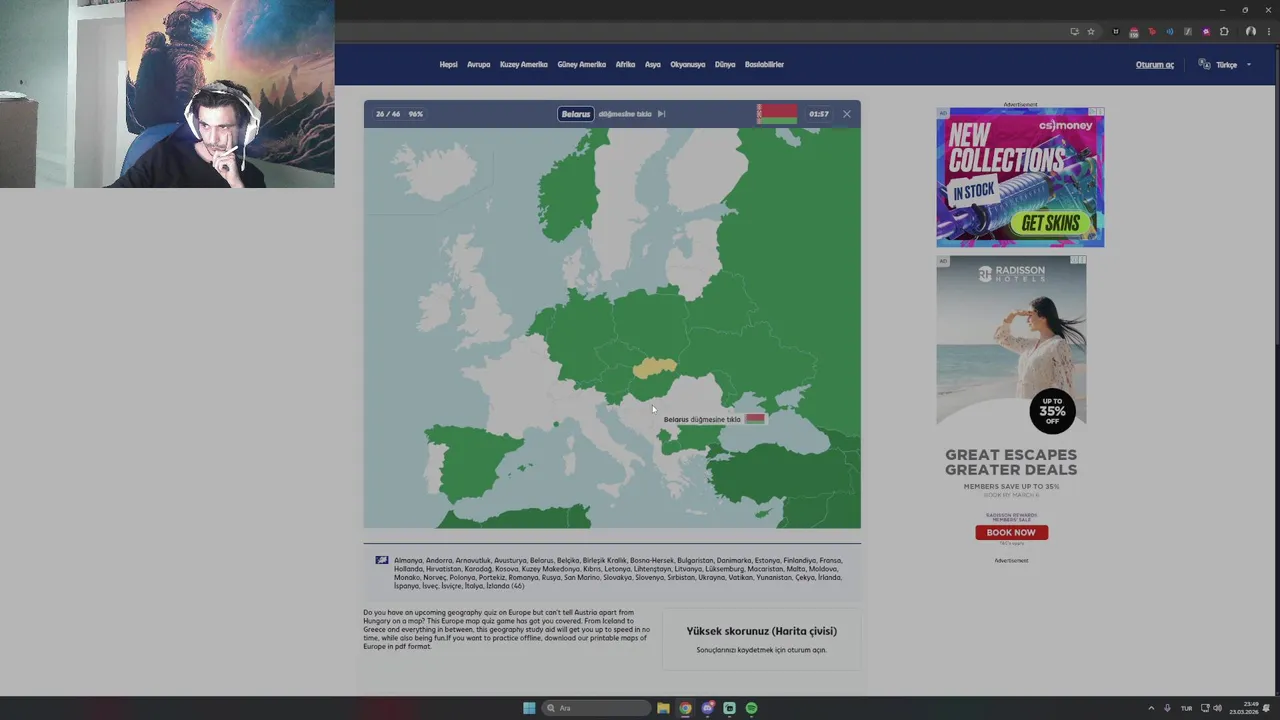Image resolution: width=1280 pixels, height=720 pixels.
Task: Open the Bastabilirler menu item
Action: [x=764, y=64]
